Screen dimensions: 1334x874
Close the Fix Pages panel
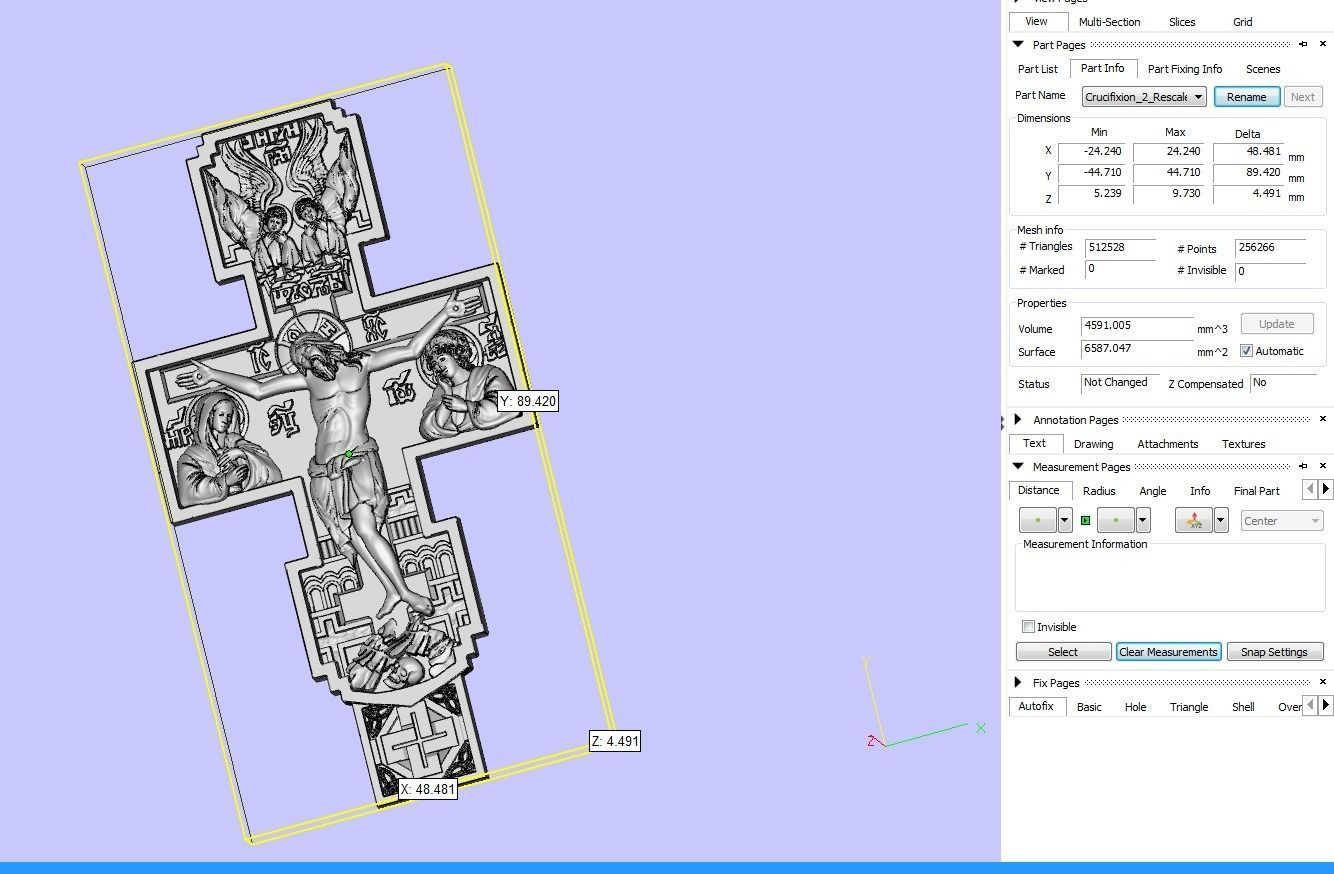click(1323, 682)
